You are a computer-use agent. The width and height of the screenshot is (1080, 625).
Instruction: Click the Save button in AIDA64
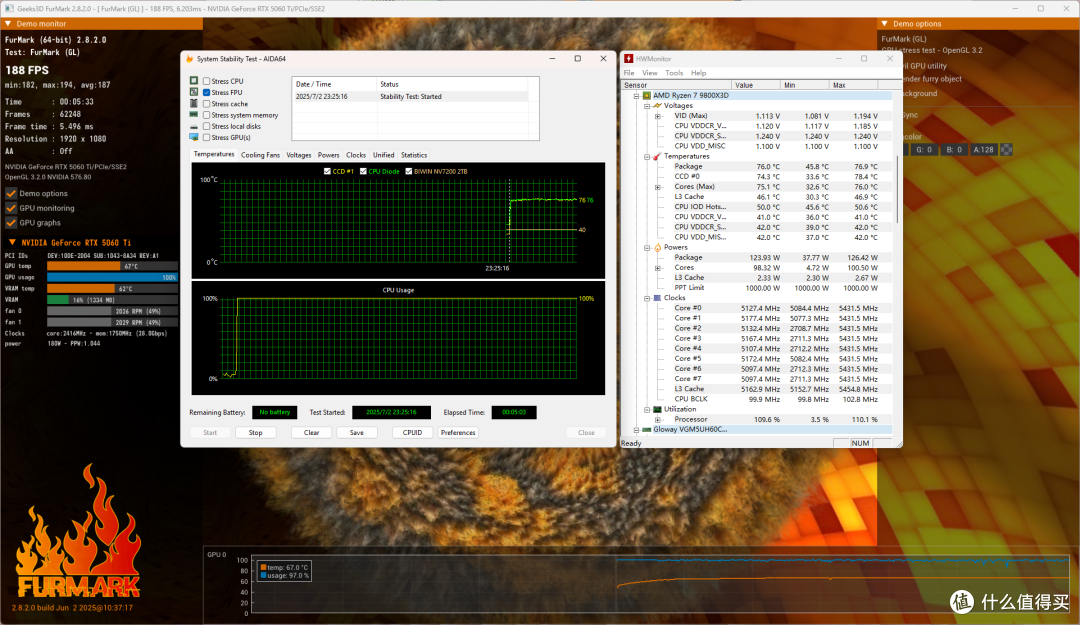pos(357,432)
